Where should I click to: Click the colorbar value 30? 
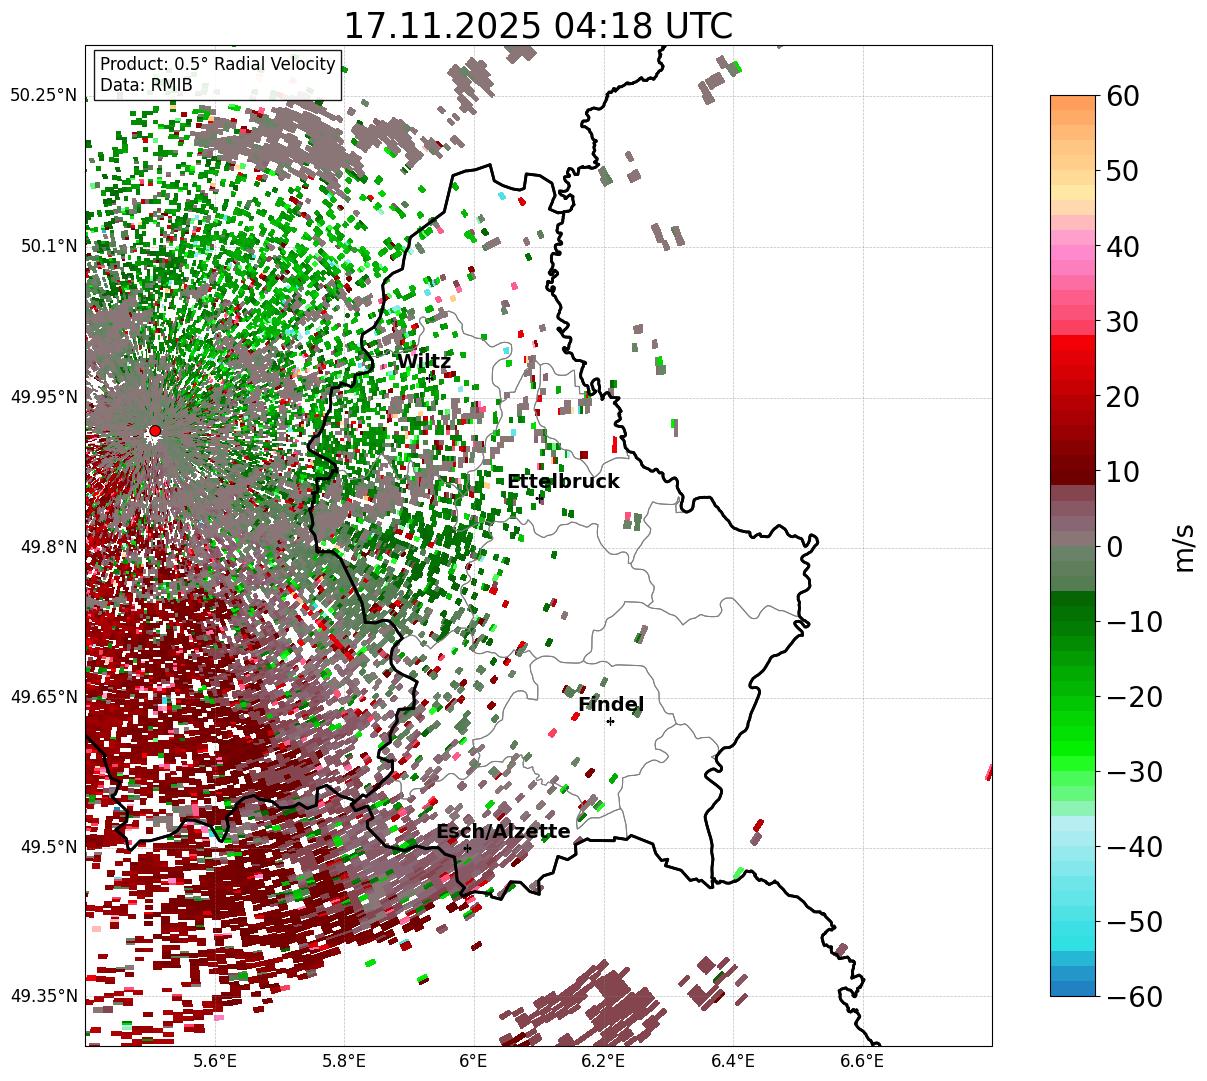click(x=1121, y=322)
